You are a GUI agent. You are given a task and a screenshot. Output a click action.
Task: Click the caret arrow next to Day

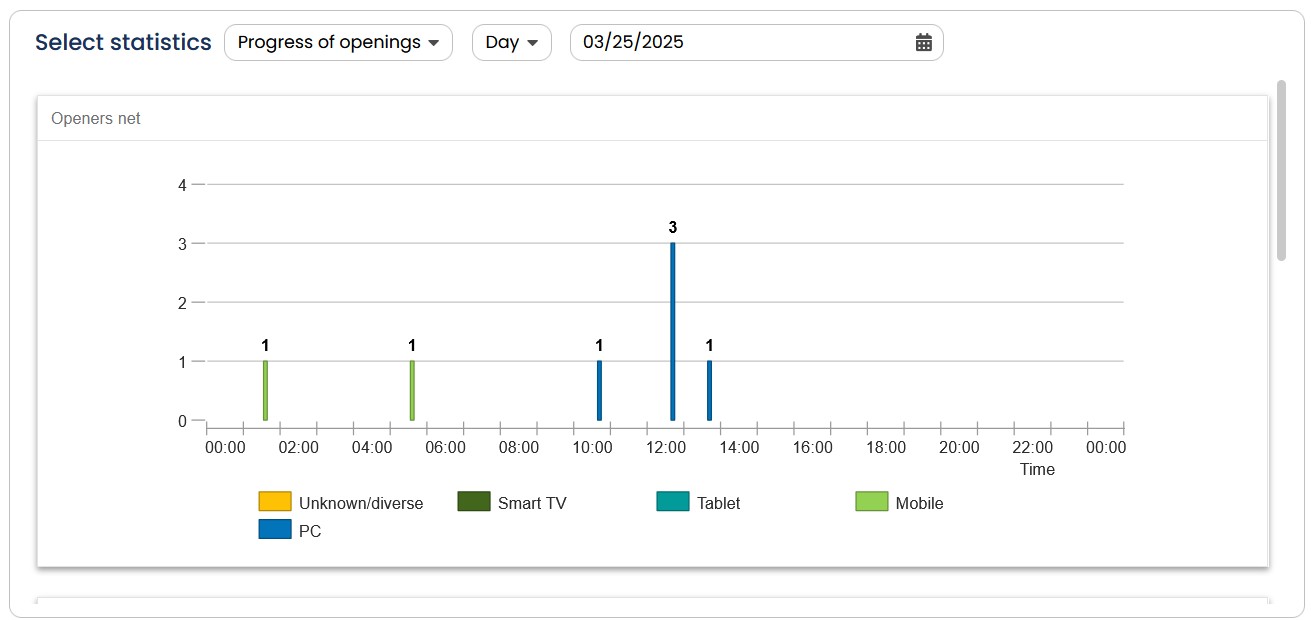pos(533,43)
